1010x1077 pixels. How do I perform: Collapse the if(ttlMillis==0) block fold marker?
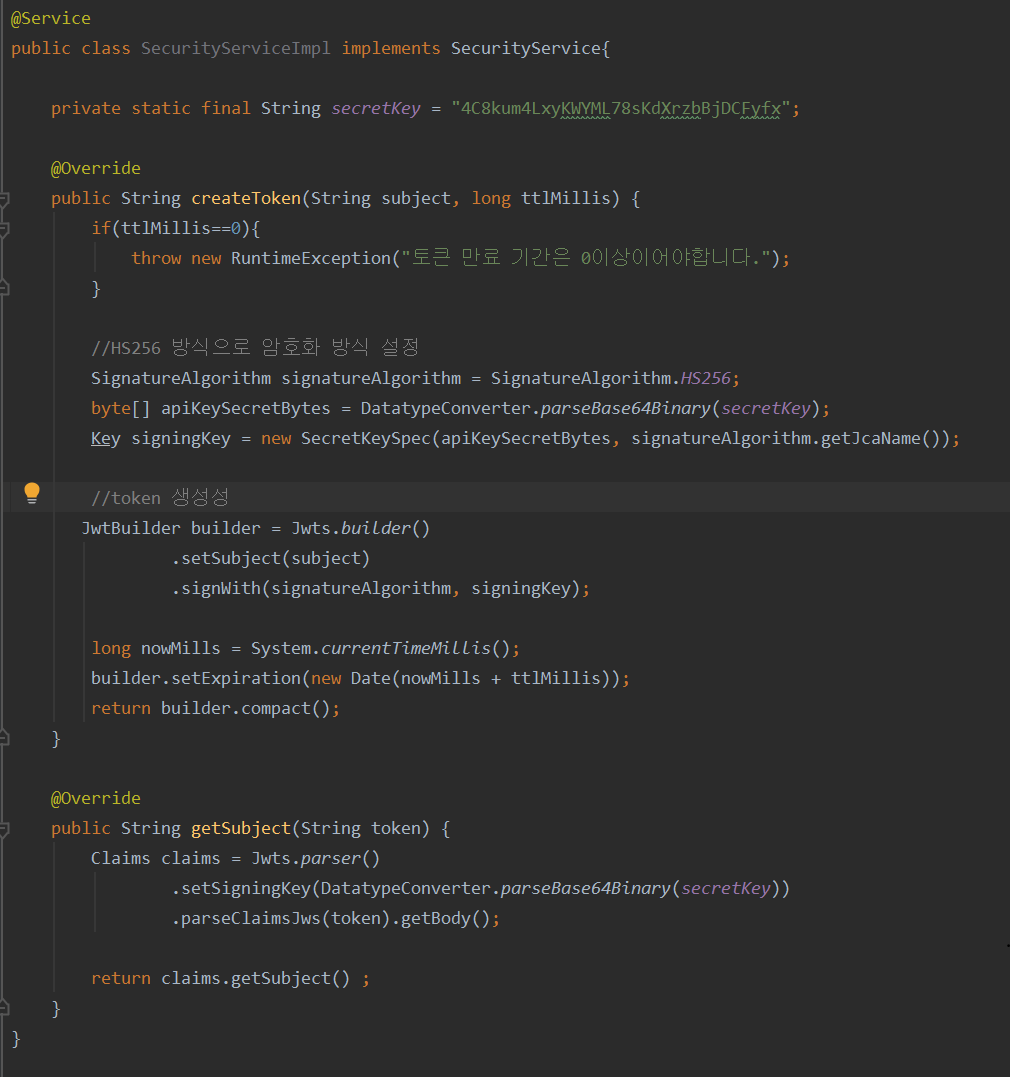tap(3, 229)
